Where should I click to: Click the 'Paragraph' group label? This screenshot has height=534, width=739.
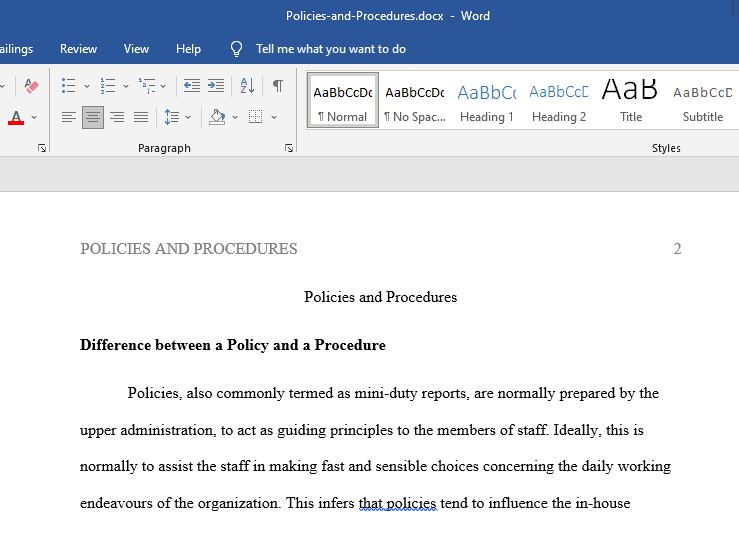pos(164,148)
